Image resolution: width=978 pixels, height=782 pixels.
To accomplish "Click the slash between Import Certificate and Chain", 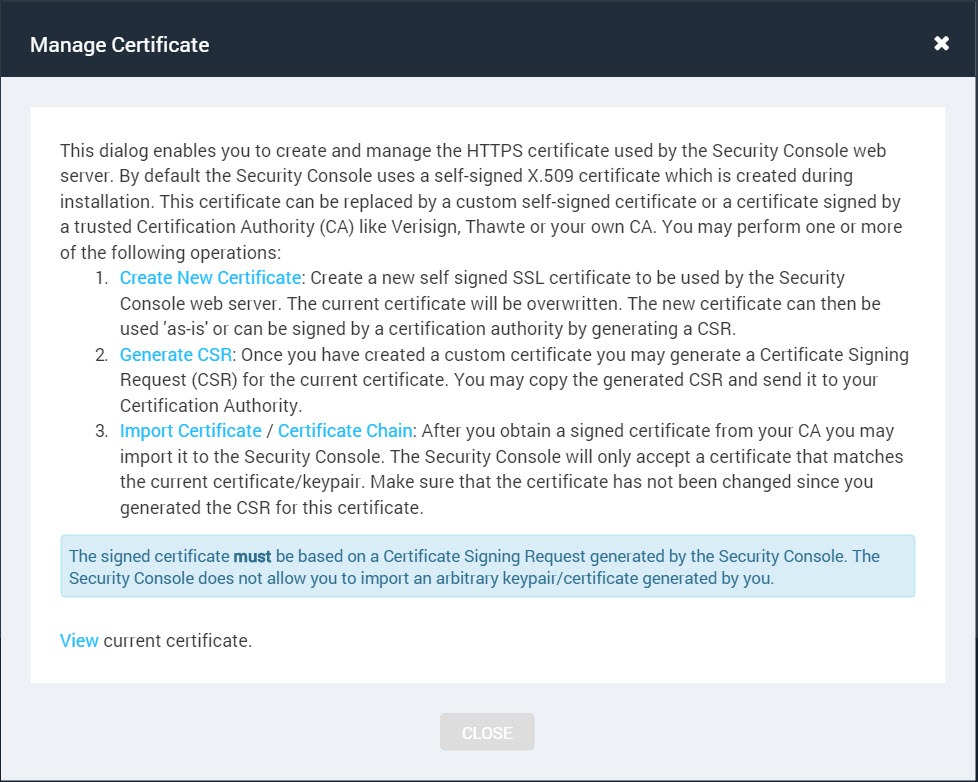I will click(x=269, y=432).
